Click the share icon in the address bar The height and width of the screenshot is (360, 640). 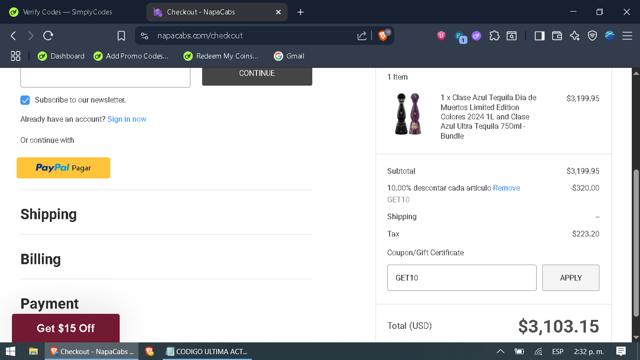(362, 36)
